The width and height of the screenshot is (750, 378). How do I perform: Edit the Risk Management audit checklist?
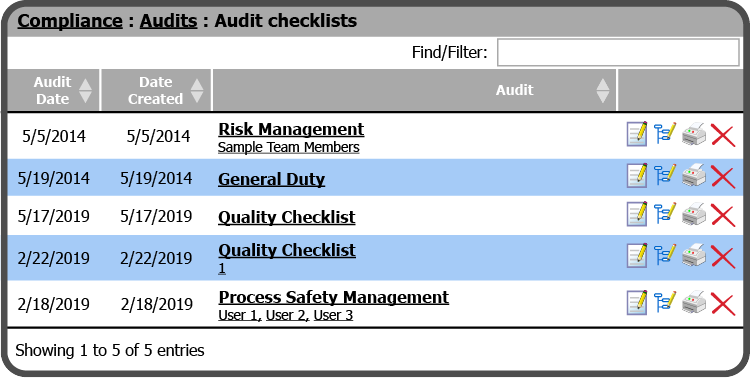pos(637,134)
